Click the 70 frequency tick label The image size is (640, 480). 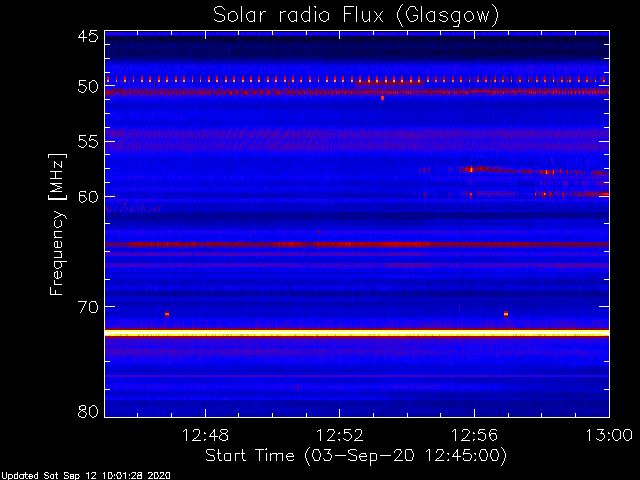88,307
